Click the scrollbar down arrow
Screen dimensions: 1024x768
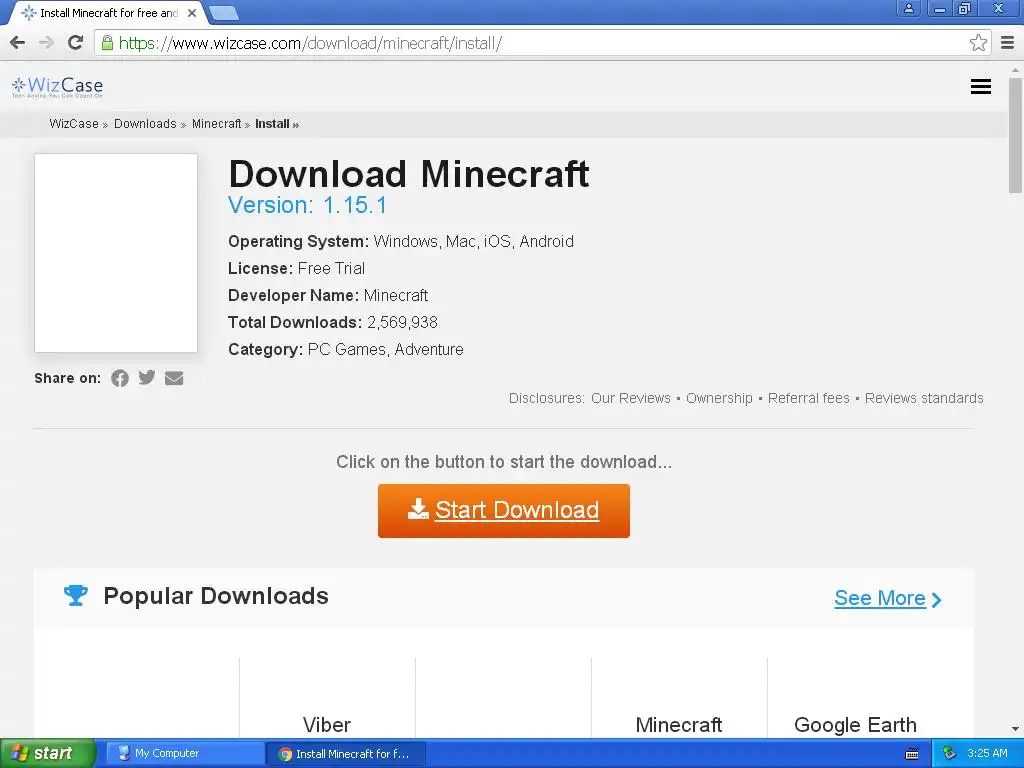(x=1015, y=728)
